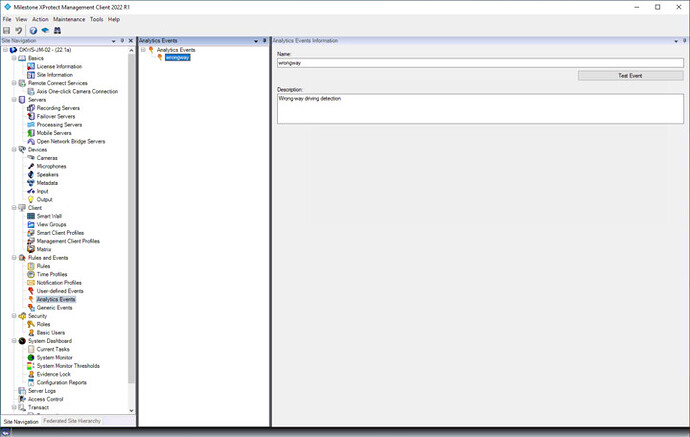Screen dimensions: 690x437
Task: Click the Save toolbar icon
Action: (x=7, y=31)
